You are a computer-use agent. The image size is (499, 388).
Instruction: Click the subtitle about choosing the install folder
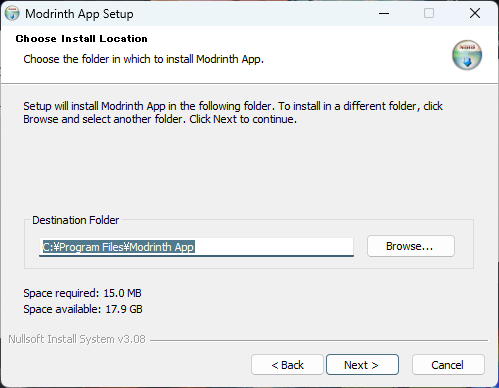coord(144,59)
